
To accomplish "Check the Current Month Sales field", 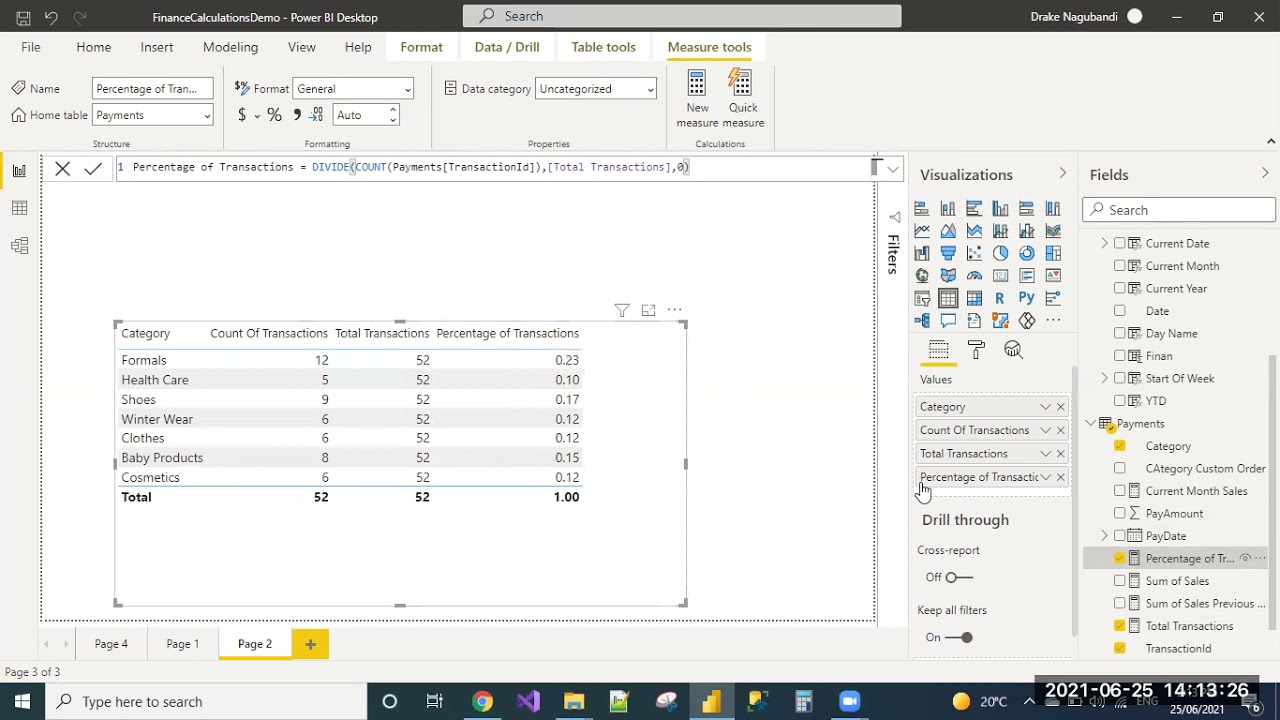I will 1120,491.
